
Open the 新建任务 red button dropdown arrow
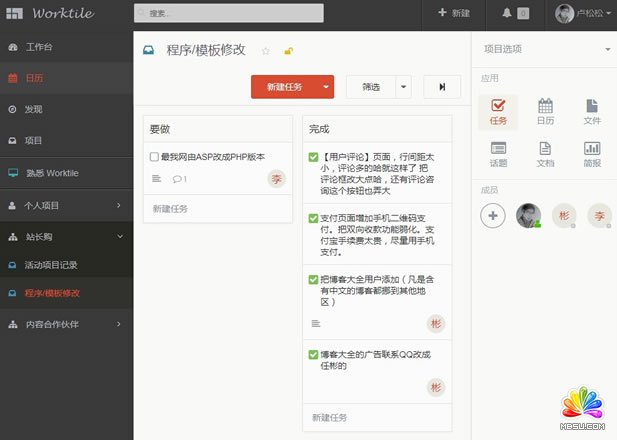[327, 87]
